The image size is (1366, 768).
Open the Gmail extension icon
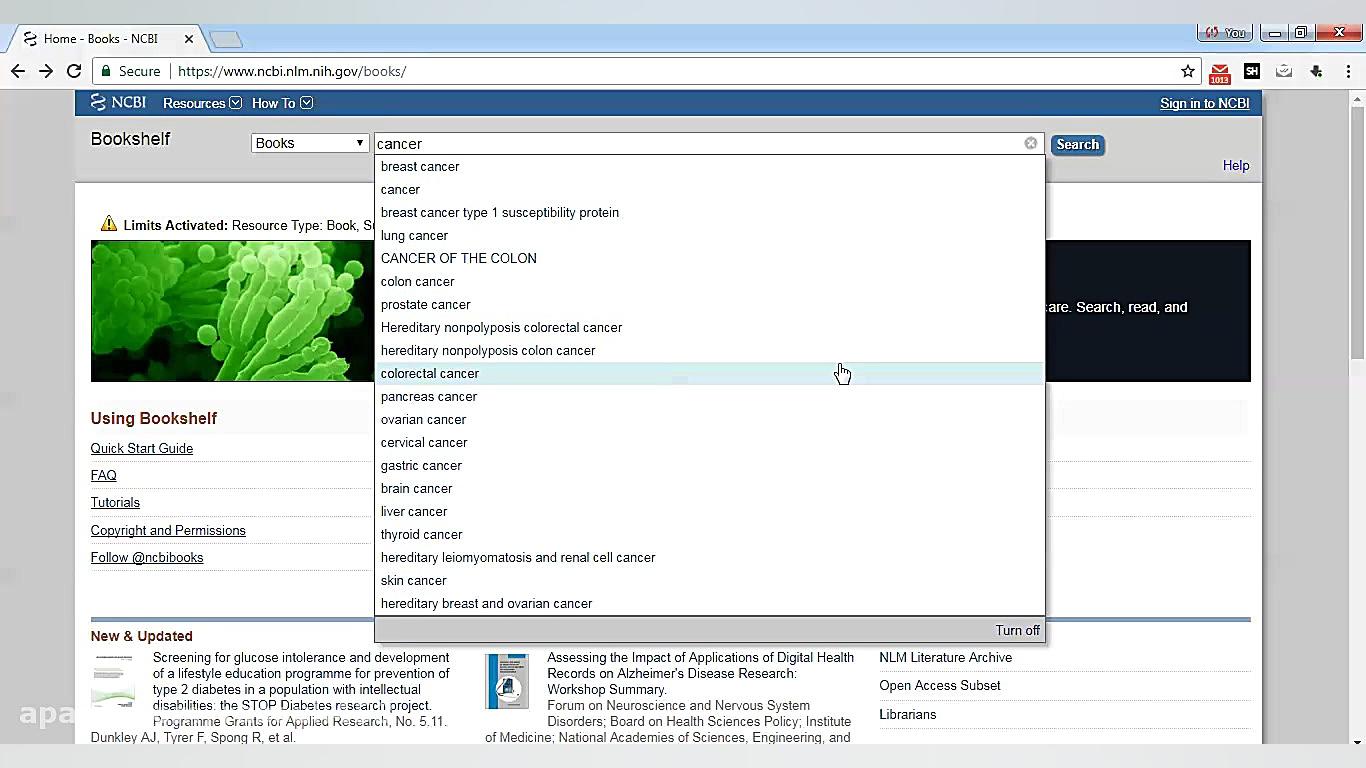(x=1219, y=72)
